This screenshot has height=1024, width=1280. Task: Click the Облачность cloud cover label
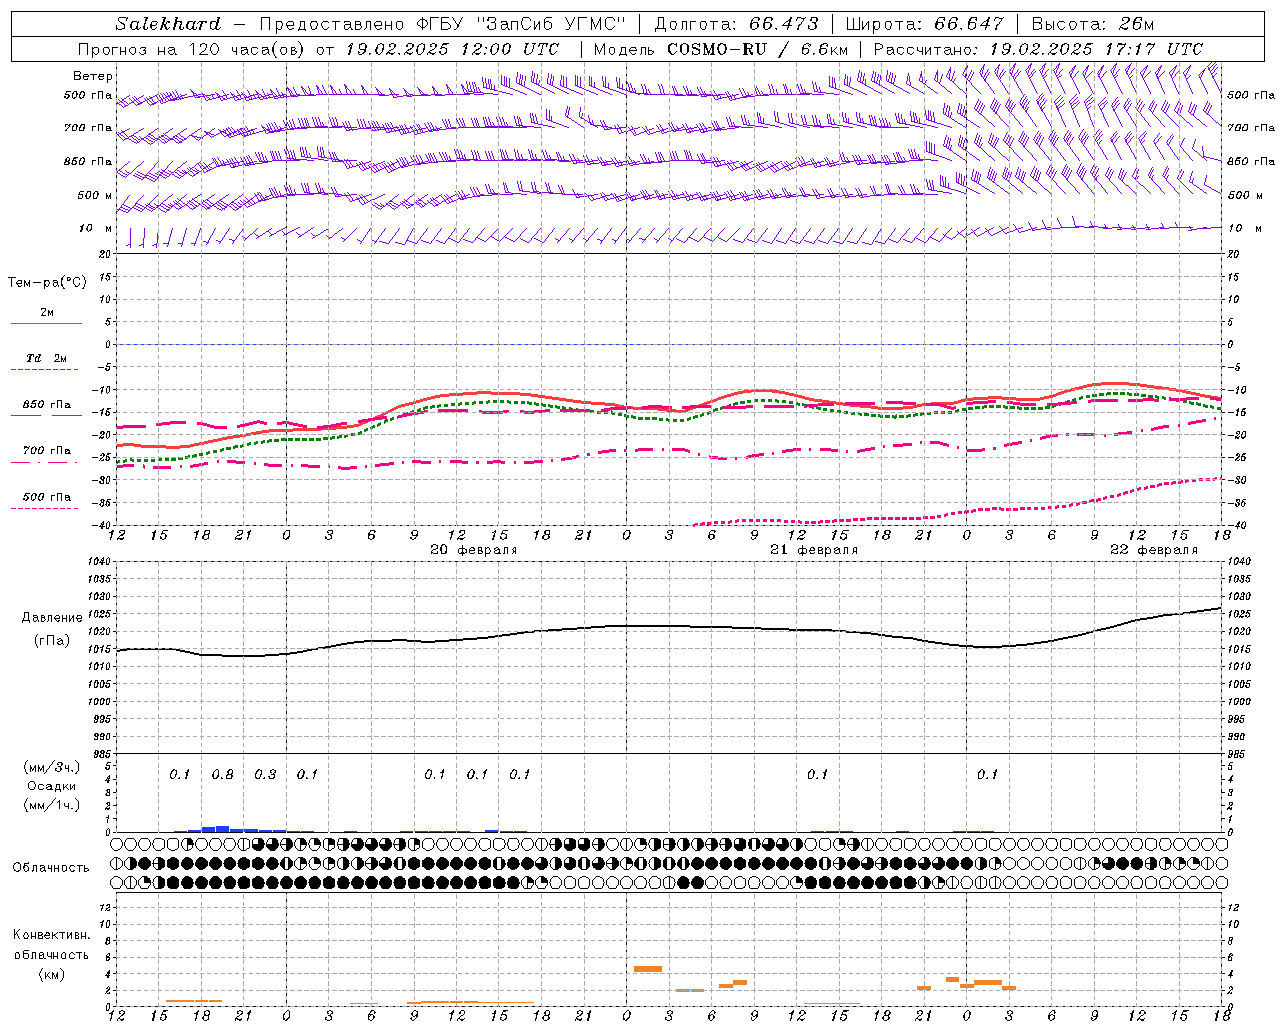[51, 868]
